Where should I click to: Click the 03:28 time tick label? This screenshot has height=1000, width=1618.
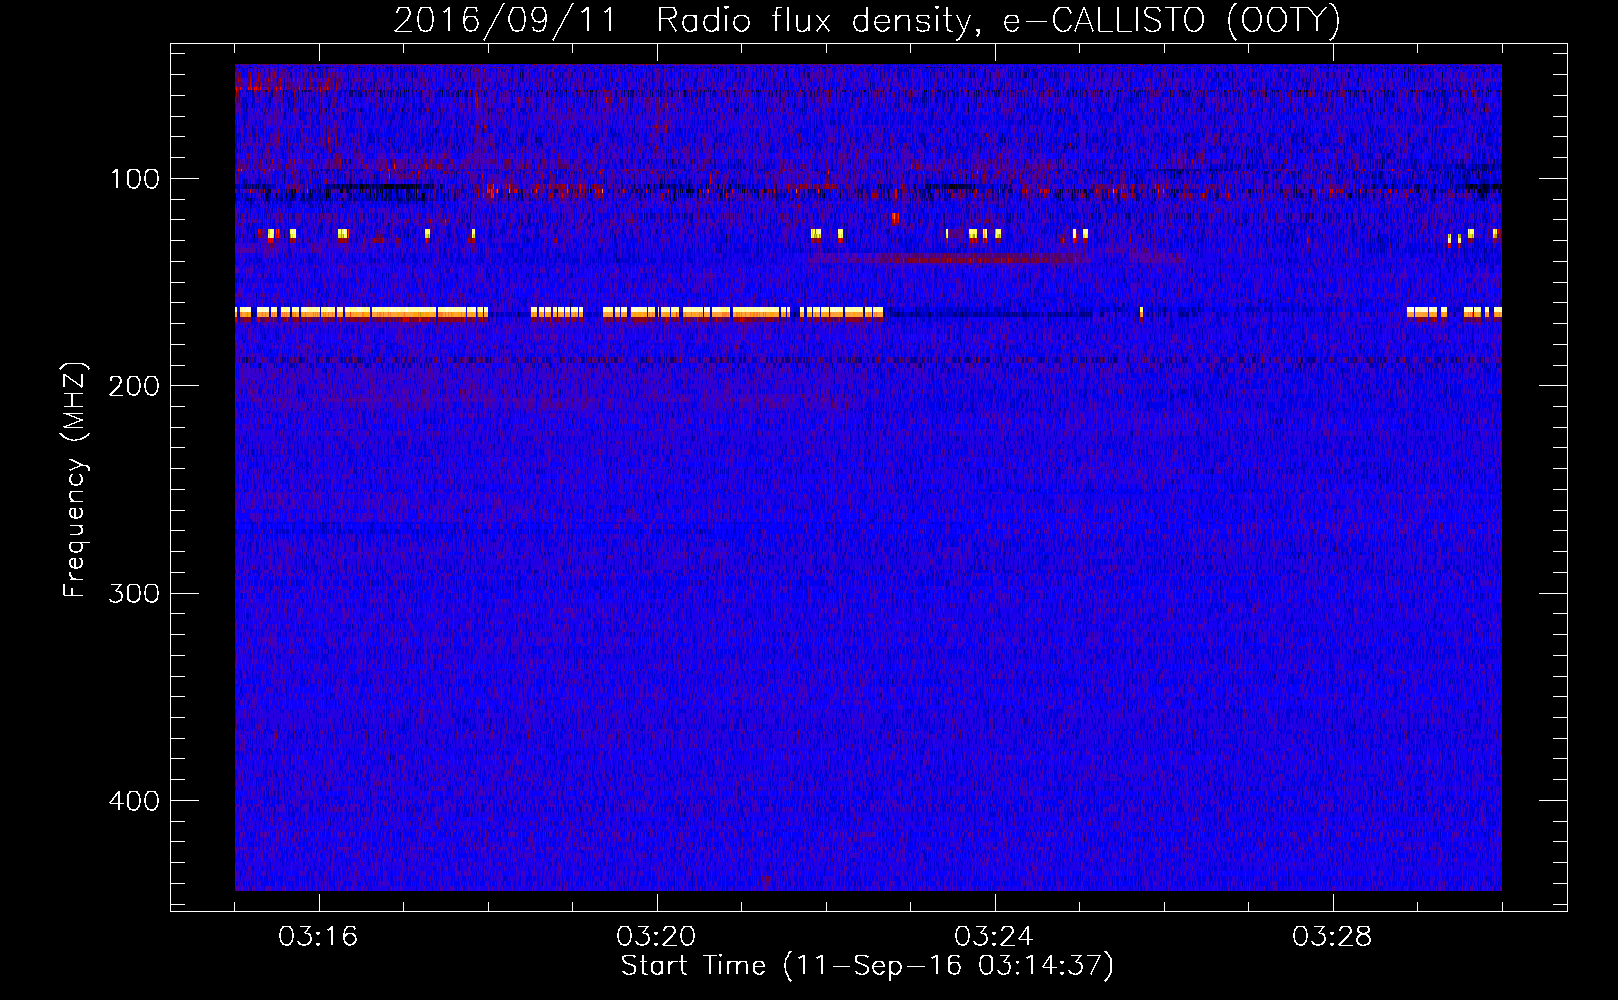[x=1332, y=937]
